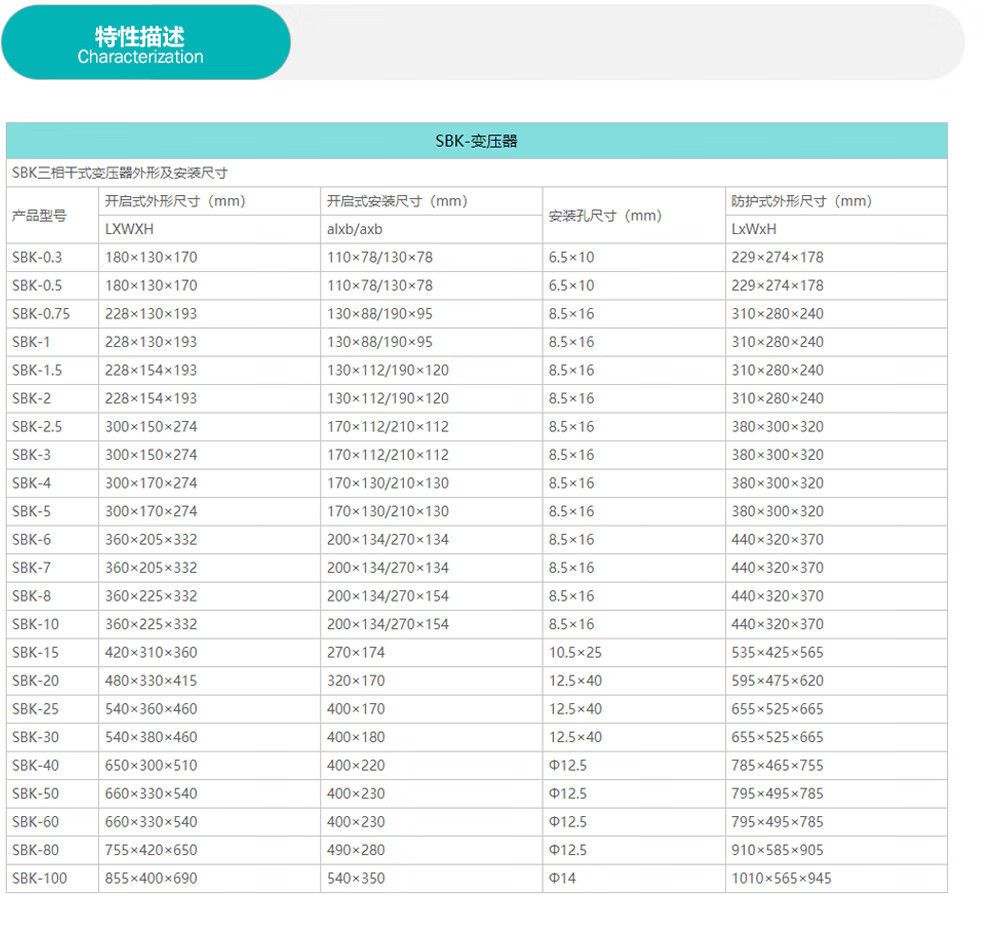This screenshot has width=990, height=933.
Task: Click the SBK-10 model row label
Action: click(x=36, y=624)
